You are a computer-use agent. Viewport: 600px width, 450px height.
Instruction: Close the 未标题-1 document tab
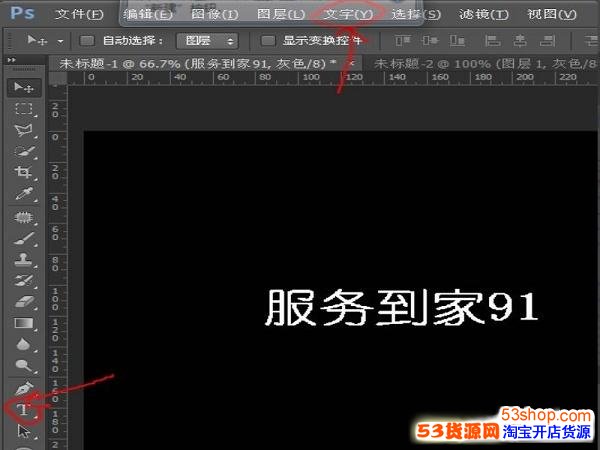click(x=353, y=63)
